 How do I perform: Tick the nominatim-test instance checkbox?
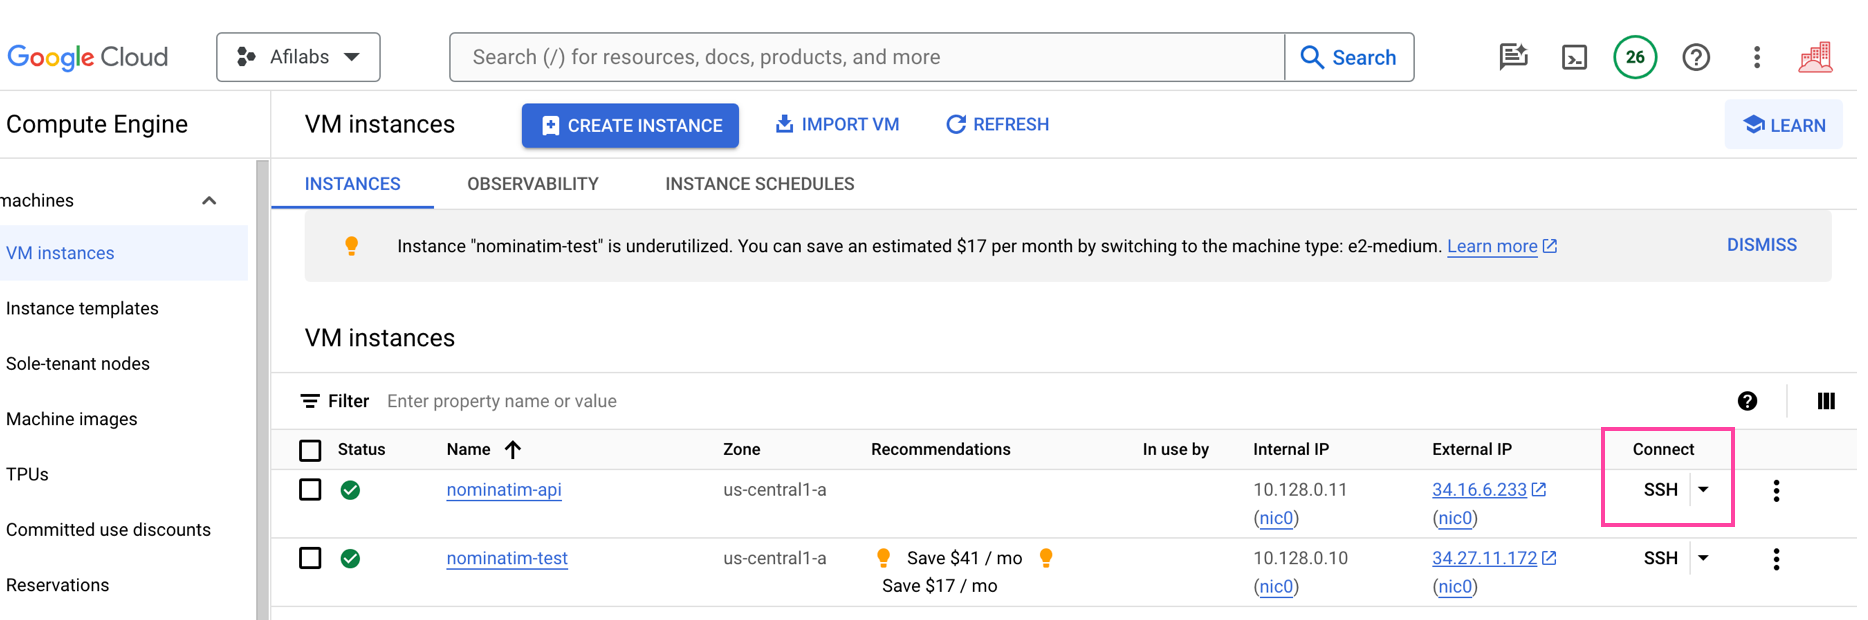311,558
